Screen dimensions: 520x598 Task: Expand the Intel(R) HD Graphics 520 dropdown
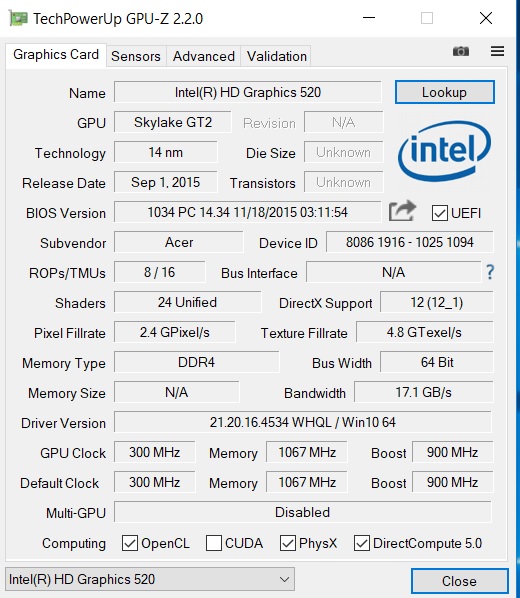pos(150,579)
